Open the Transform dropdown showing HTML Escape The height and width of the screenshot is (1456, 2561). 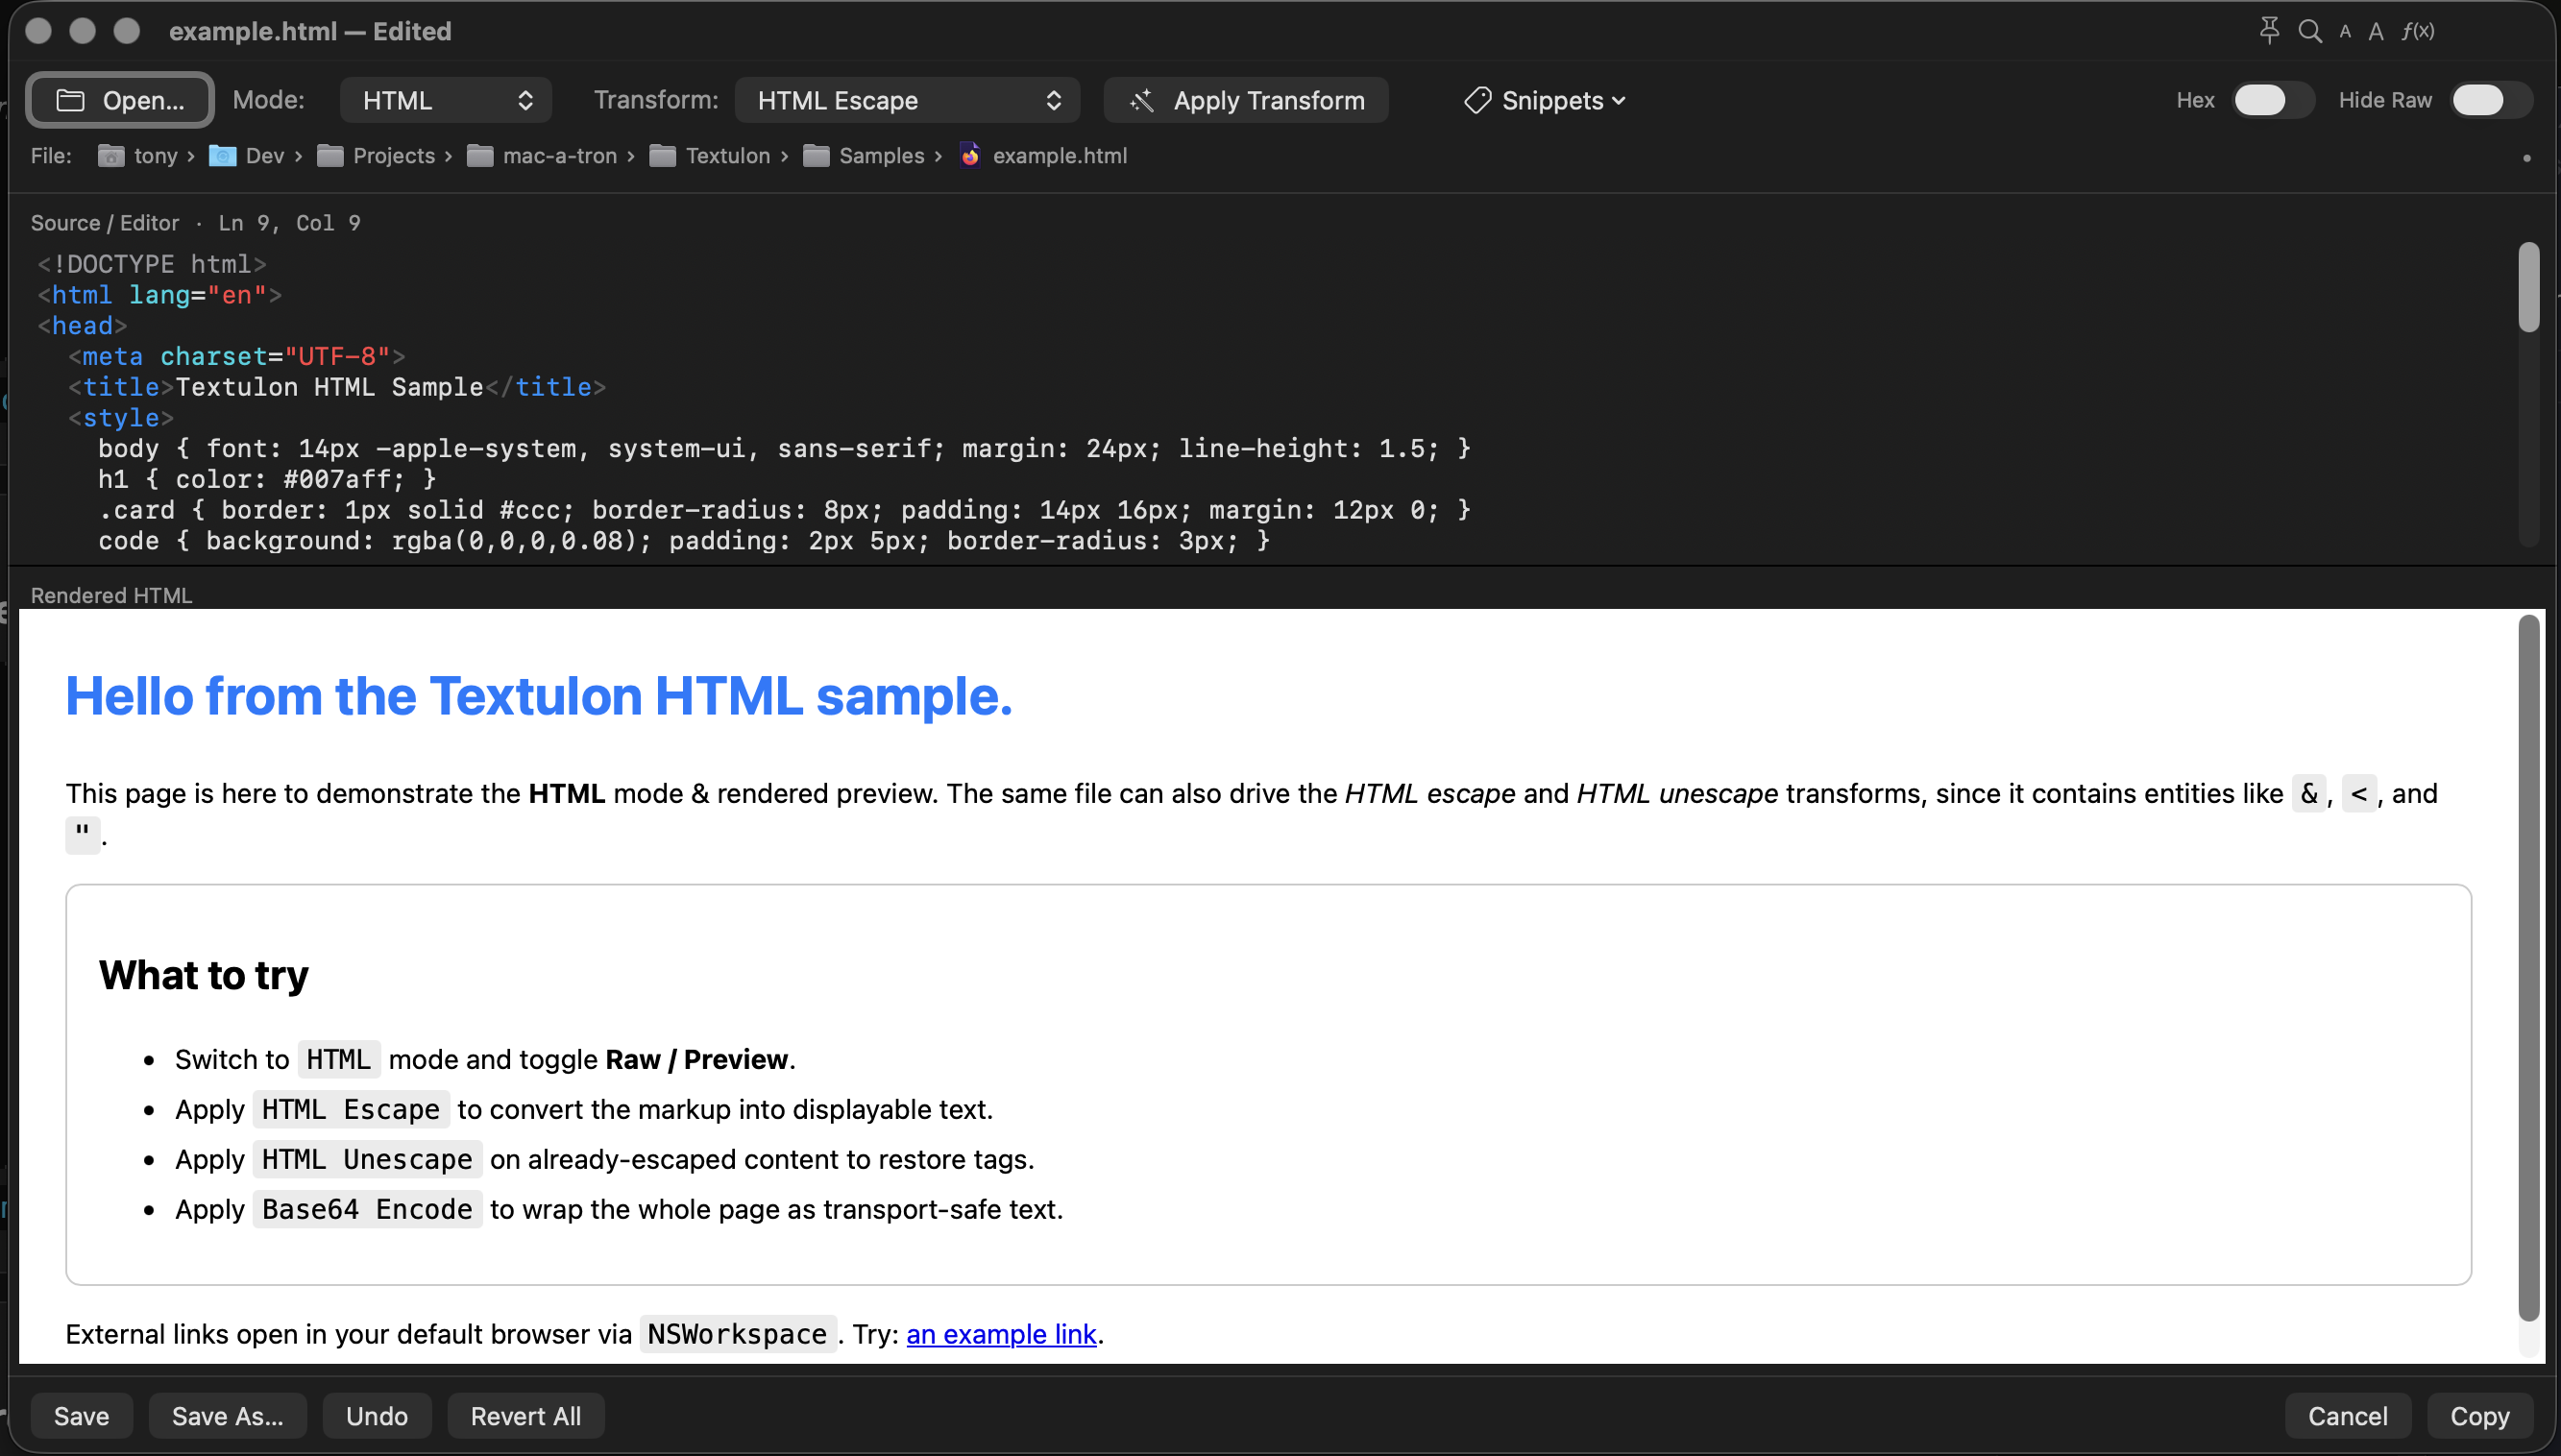[907, 100]
